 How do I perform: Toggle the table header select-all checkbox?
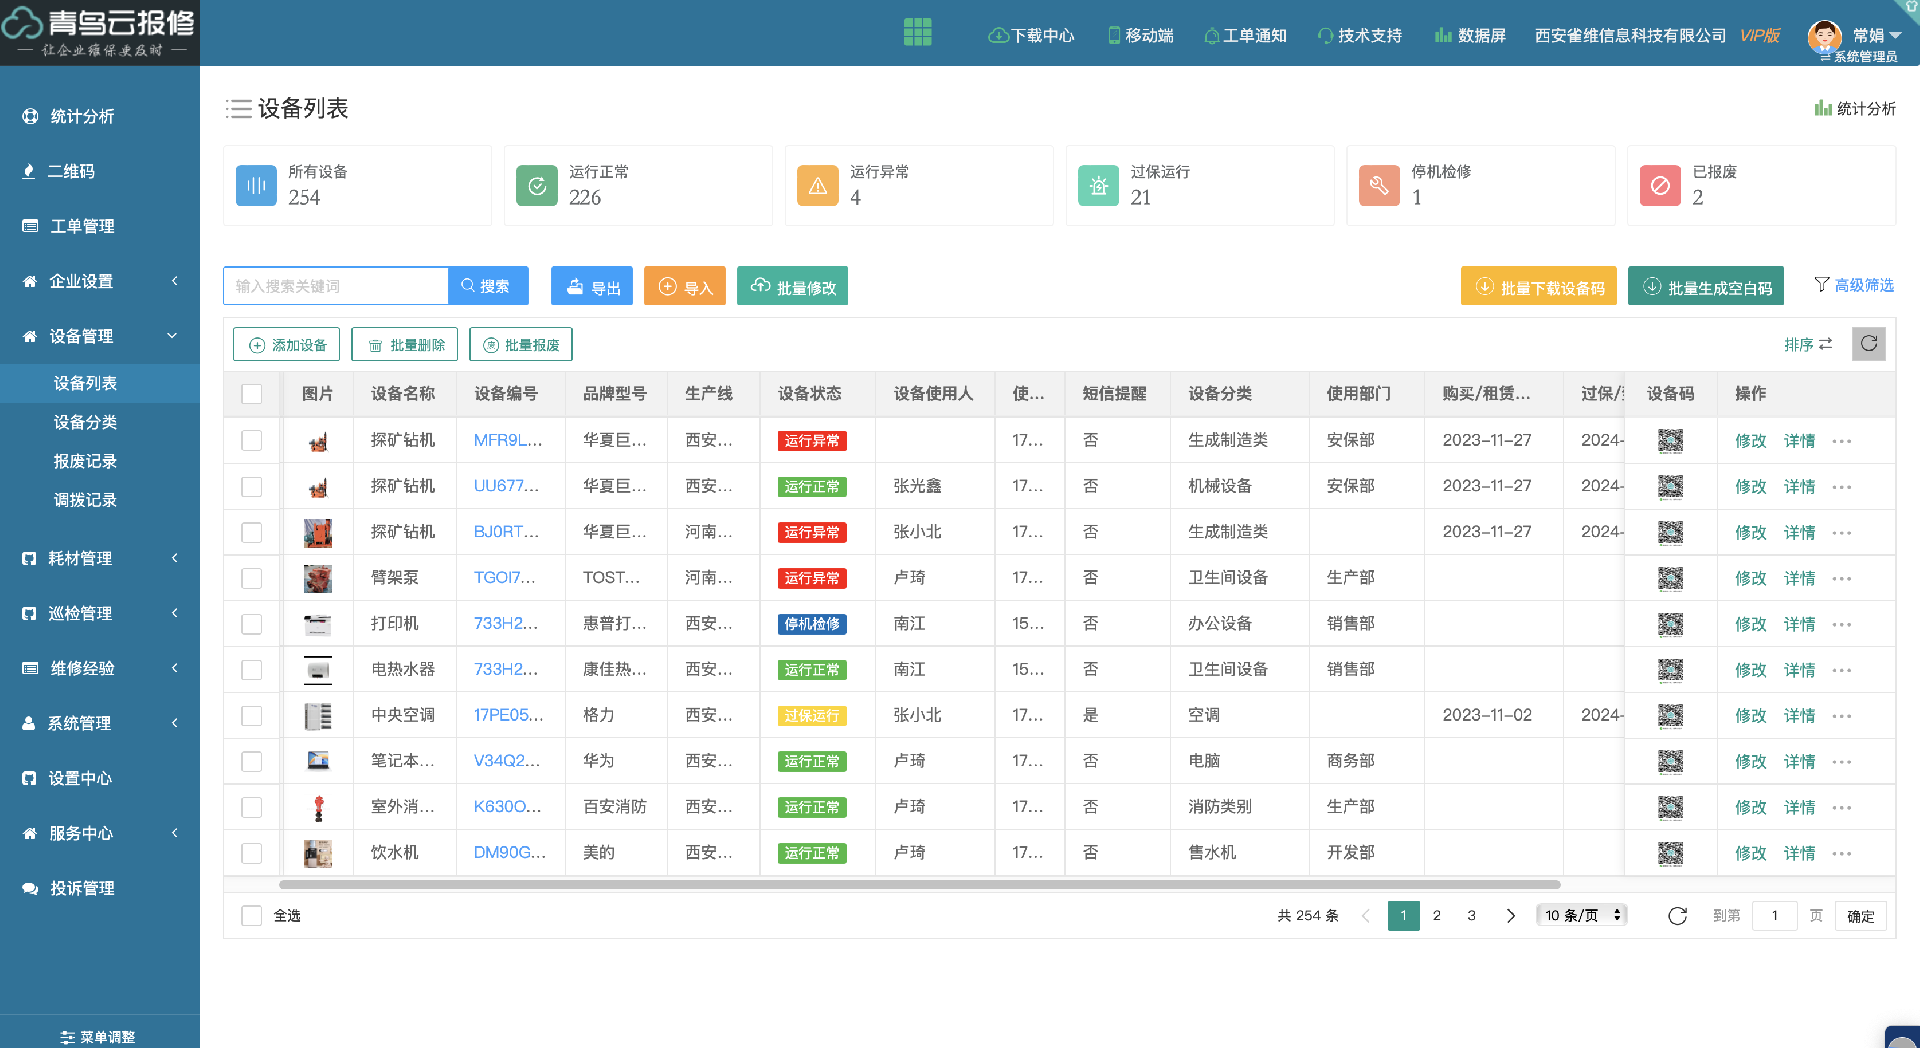[252, 394]
